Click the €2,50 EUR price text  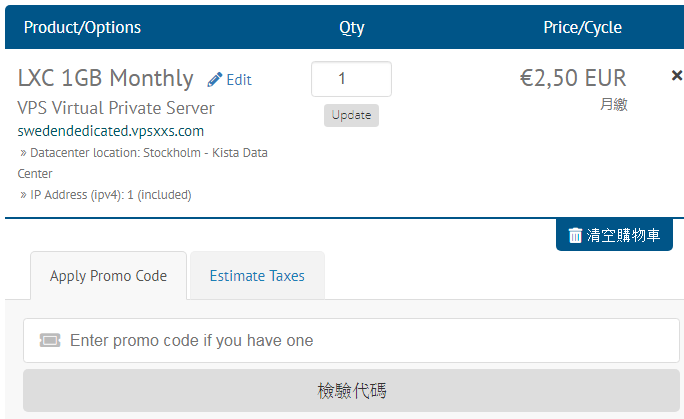[573, 78]
